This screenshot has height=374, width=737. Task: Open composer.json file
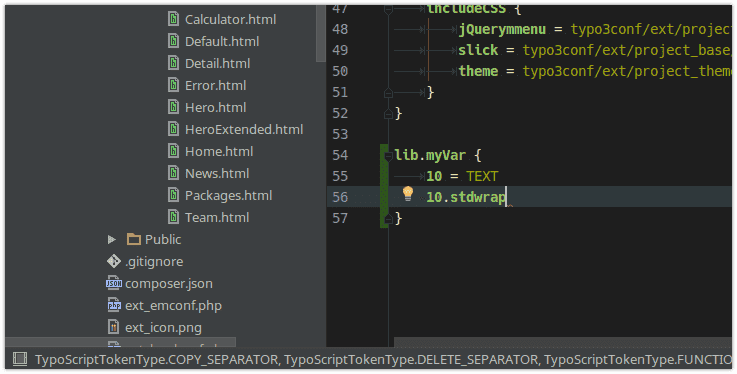coord(169,284)
